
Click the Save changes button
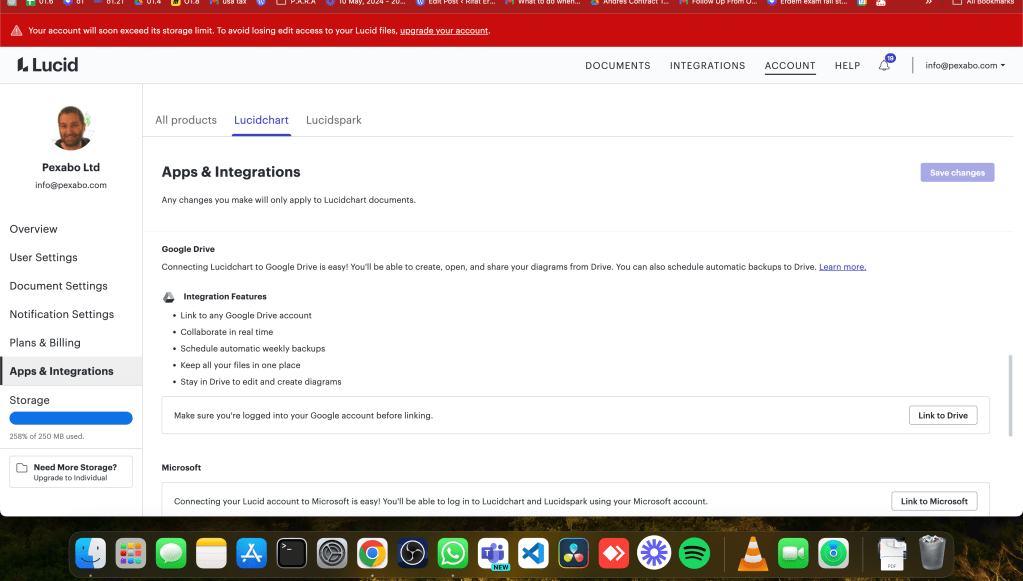coord(957,173)
